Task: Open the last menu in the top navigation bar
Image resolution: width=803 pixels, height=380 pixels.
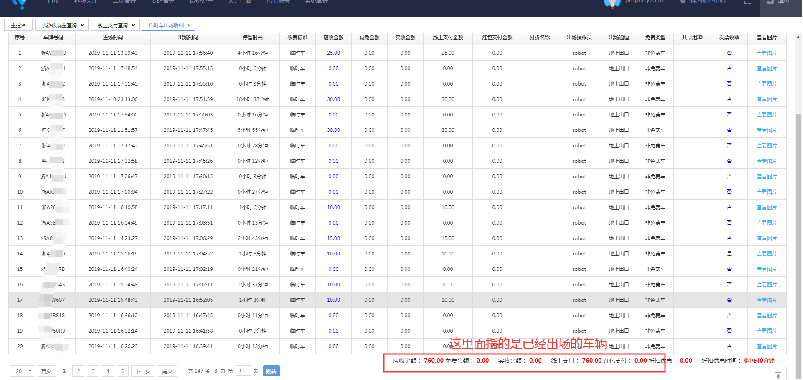Action: (x=316, y=2)
